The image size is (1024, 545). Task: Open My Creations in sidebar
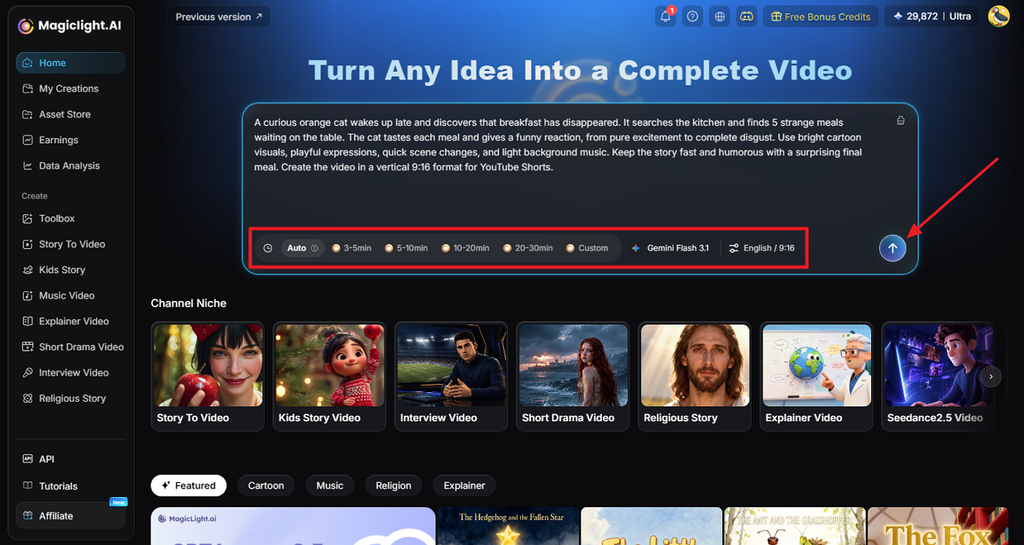(x=71, y=89)
